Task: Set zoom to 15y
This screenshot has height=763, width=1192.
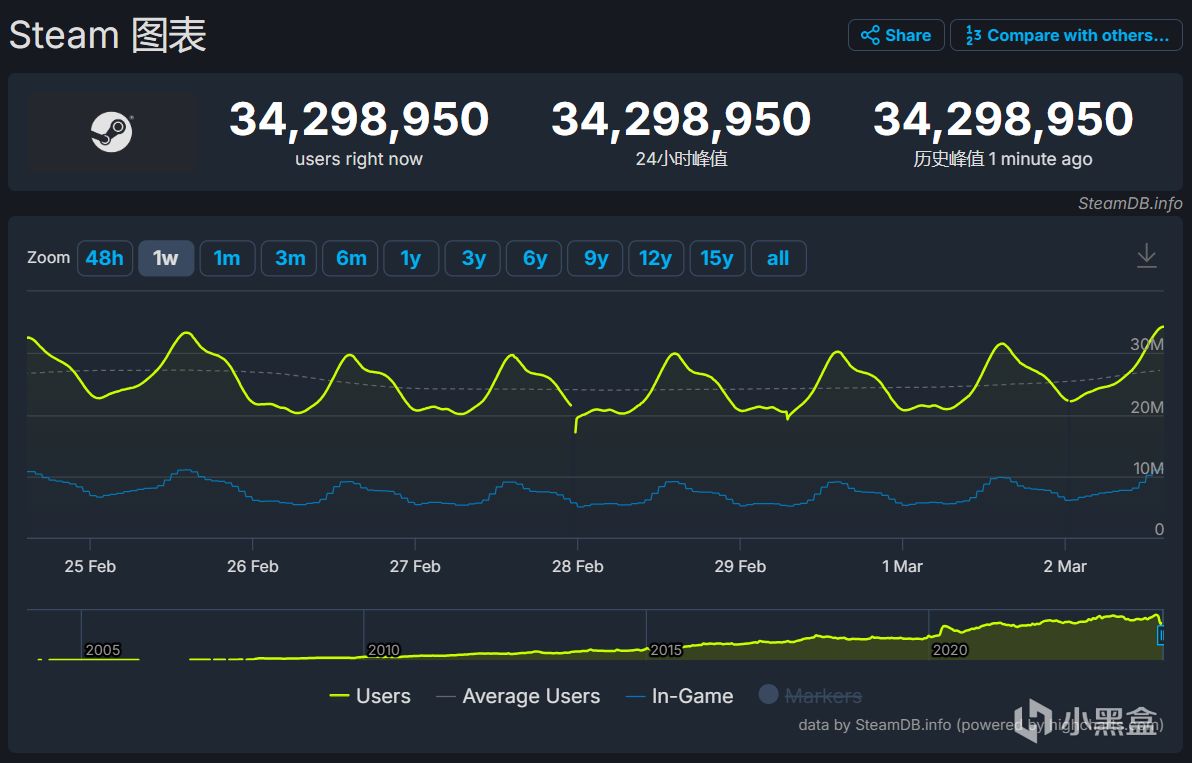Action: point(718,258)
